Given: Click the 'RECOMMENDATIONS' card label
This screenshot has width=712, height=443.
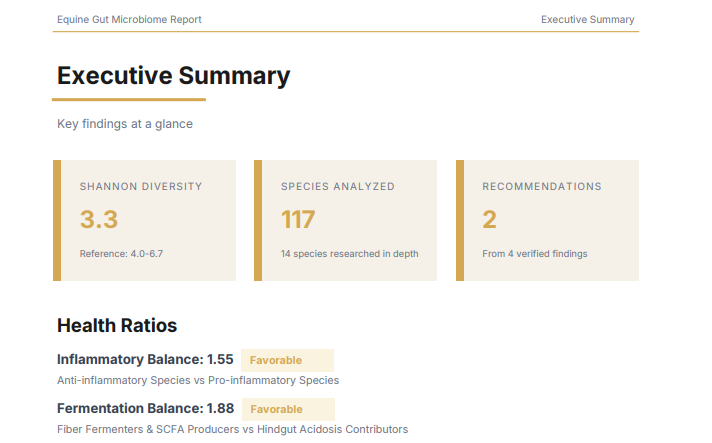Looking at the screenshot, I should coord(542,187).
